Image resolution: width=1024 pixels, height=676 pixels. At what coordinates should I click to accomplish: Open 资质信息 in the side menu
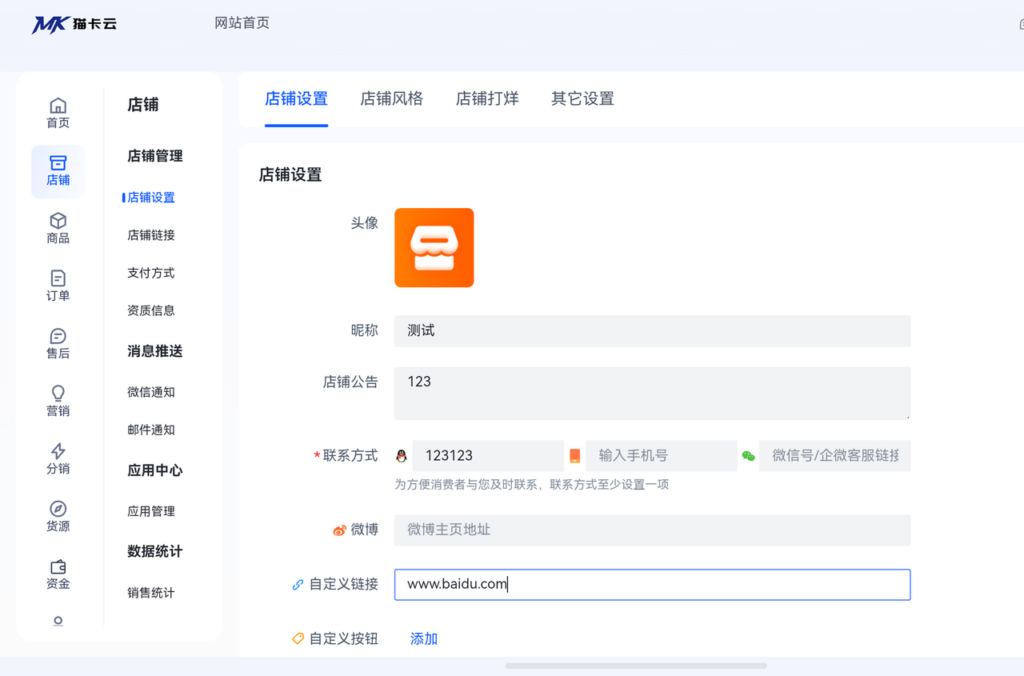[151, 310]
